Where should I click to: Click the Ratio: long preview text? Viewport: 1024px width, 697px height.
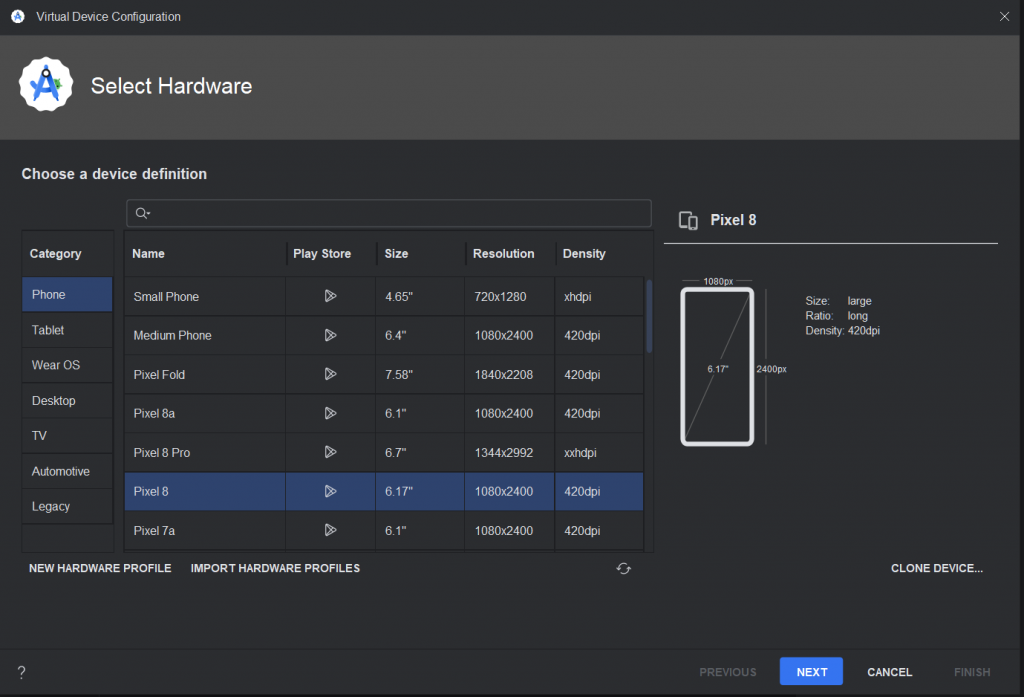tap(837, 316)
